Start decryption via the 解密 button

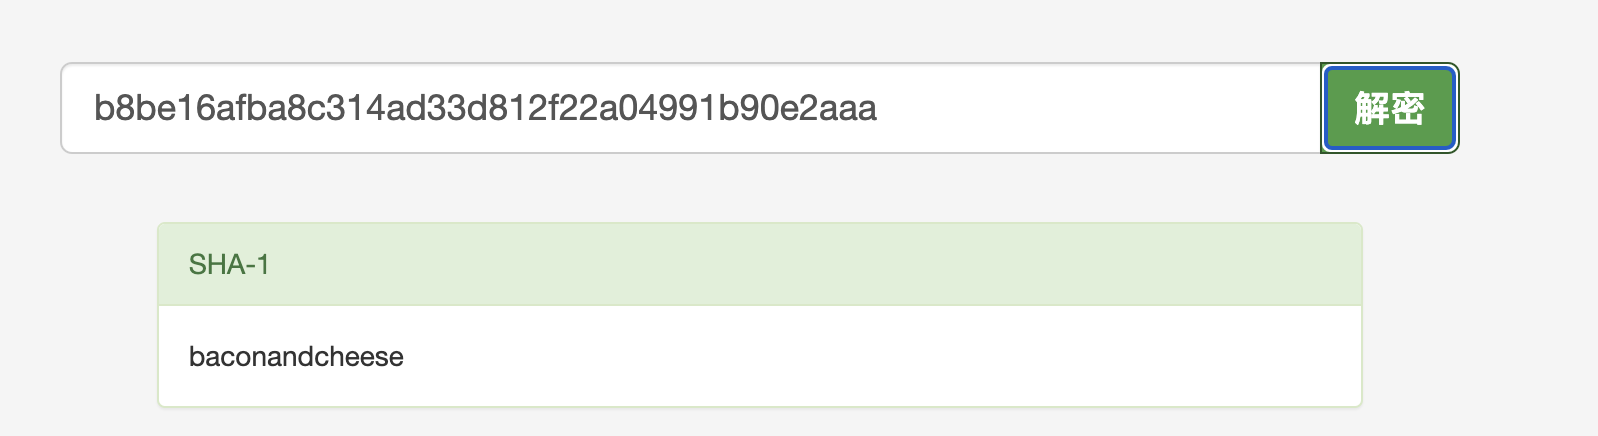click(x=1389, y=108)
